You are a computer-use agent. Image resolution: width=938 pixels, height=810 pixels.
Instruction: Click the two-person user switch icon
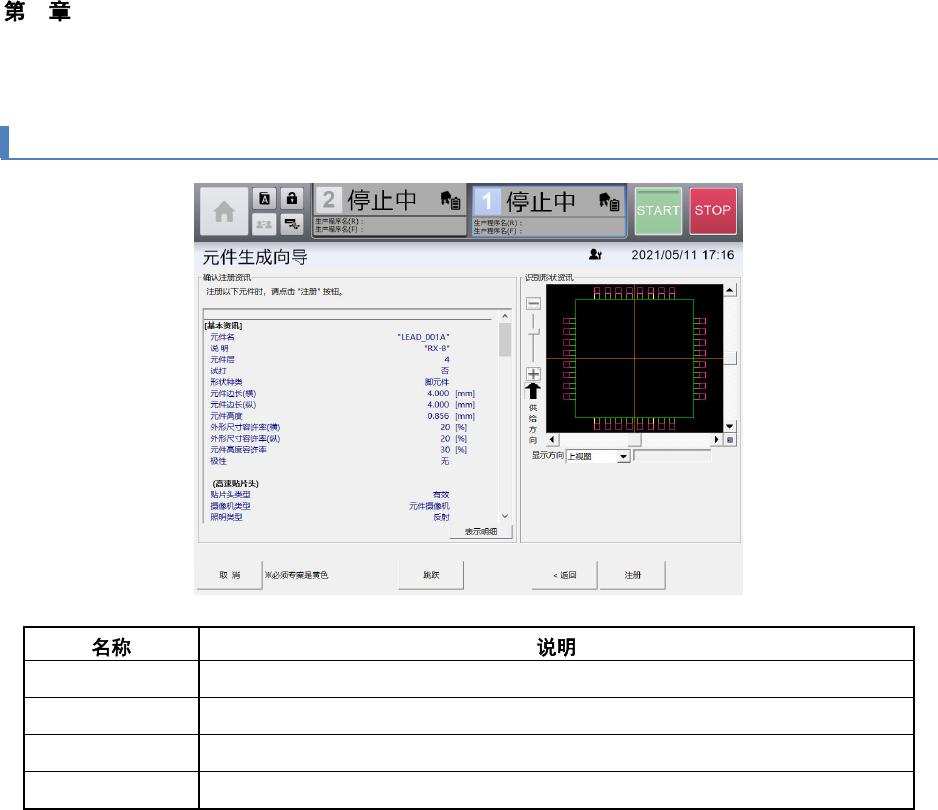point(264,224)
